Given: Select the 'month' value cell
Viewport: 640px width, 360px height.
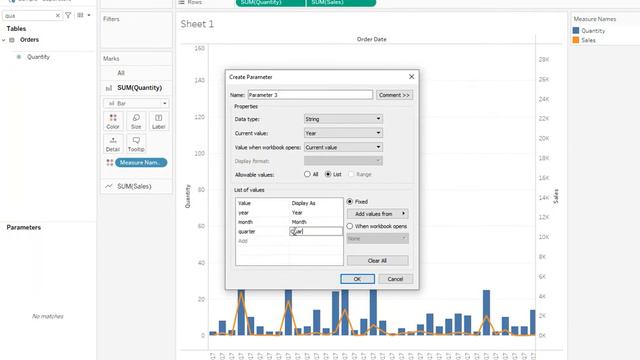Looking at the screenshot, I should (262, 222).
